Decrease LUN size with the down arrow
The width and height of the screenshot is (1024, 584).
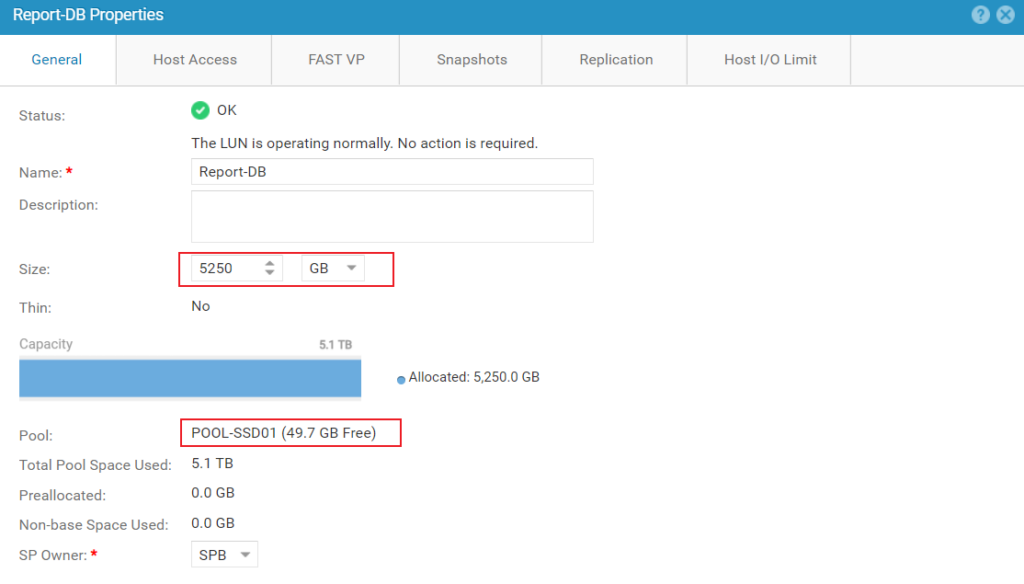(269, 273)
